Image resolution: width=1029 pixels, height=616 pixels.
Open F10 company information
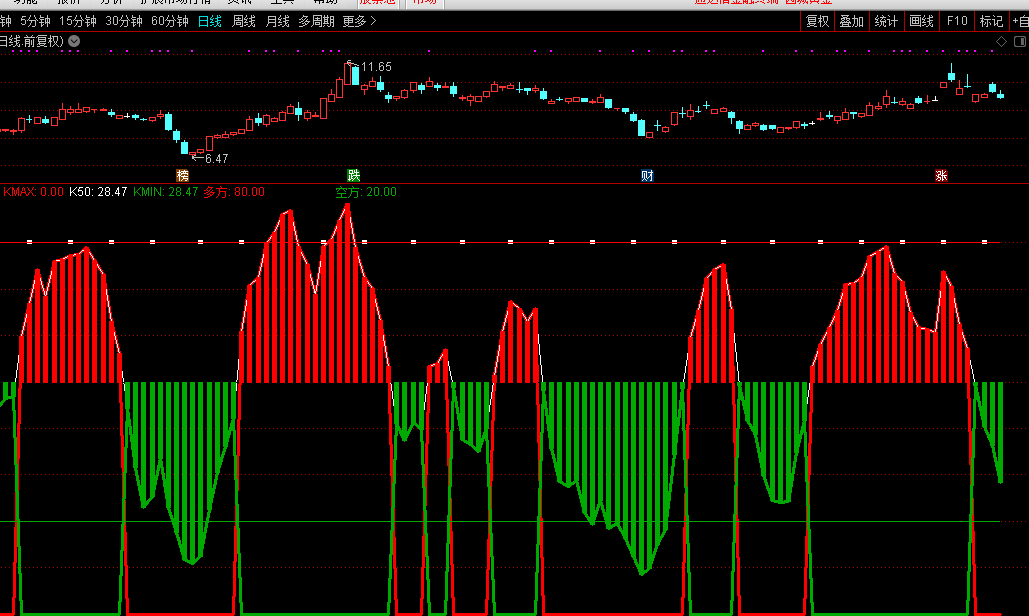point(957,21)
